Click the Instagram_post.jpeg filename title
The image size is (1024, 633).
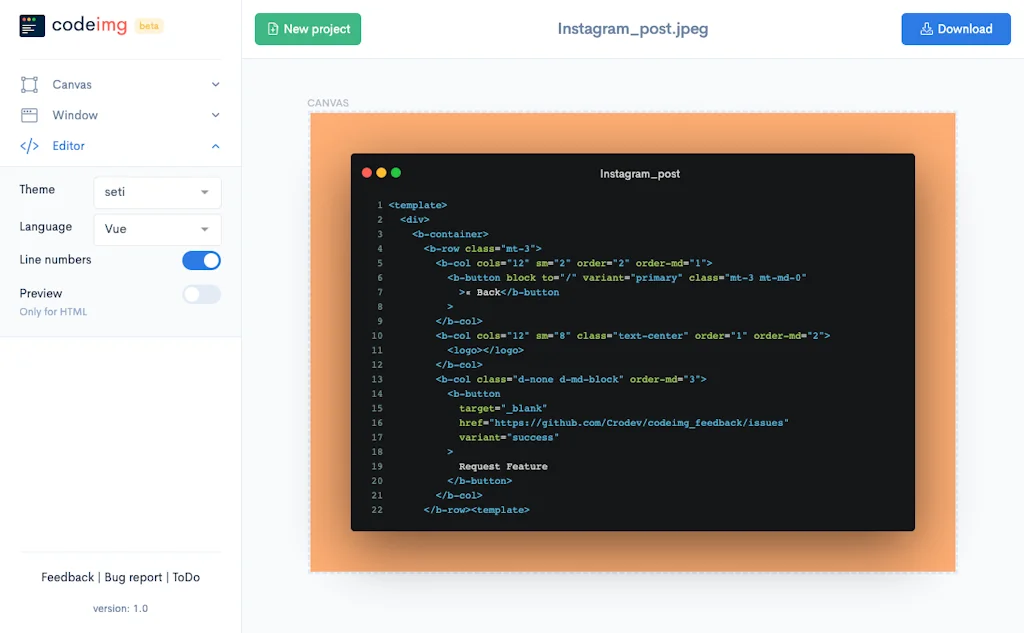(633, 29)
